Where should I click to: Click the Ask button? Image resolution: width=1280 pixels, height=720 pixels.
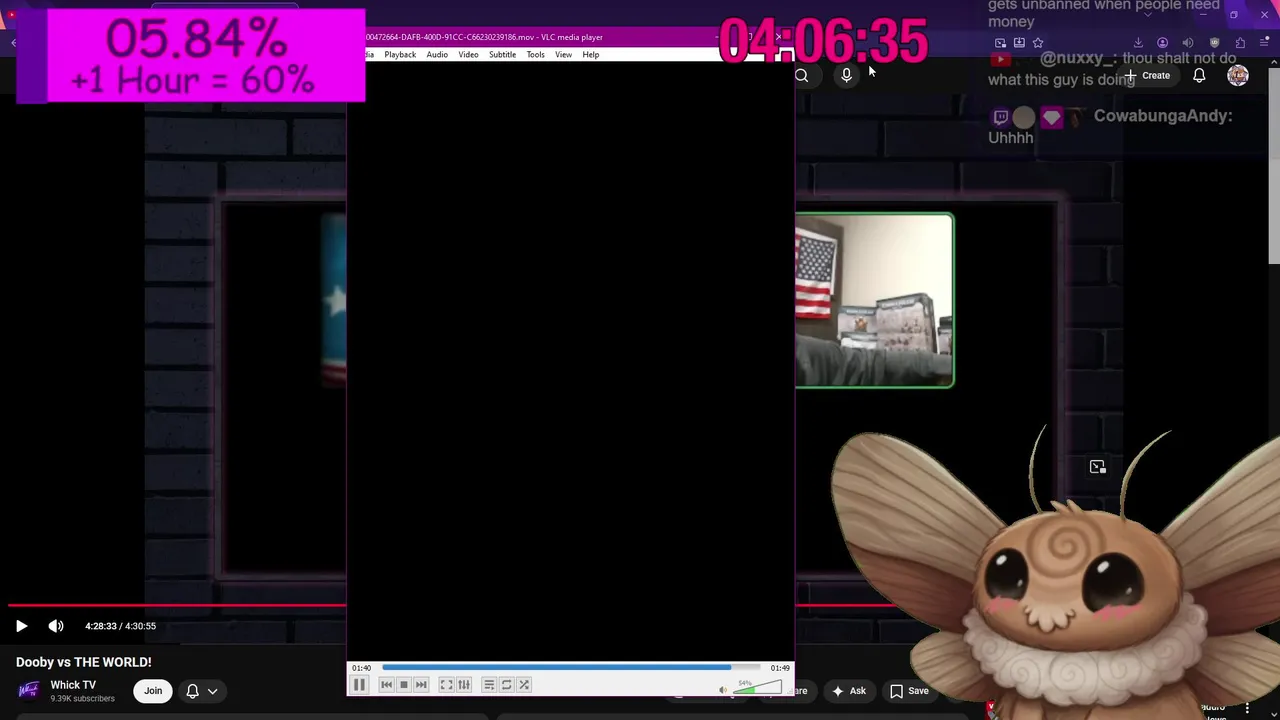pyautogui.click(x=849, y=691)
